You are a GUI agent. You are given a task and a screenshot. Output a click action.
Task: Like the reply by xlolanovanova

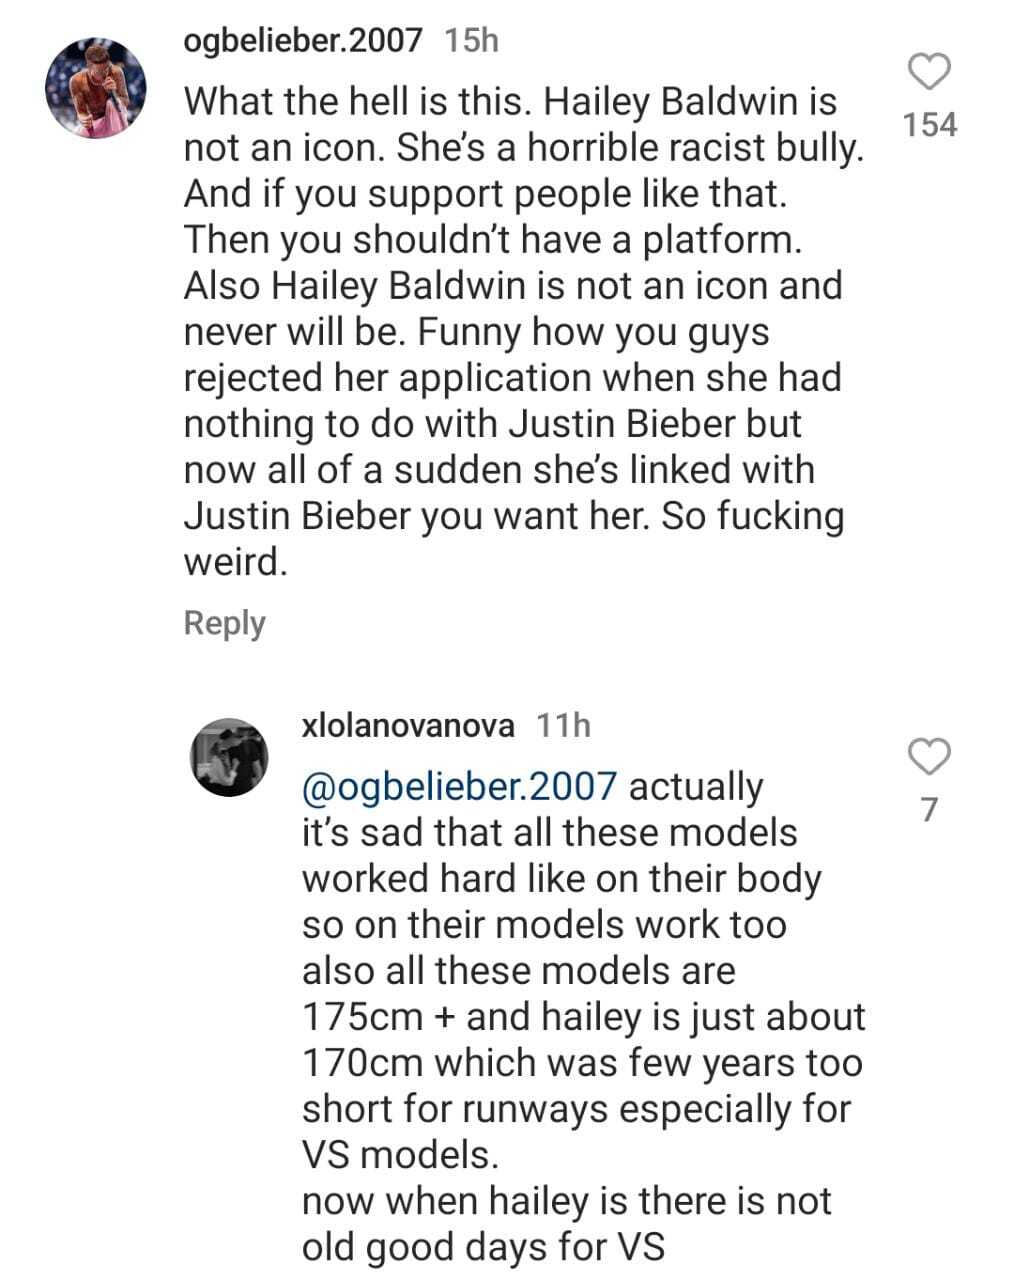[x=929, y=757]
